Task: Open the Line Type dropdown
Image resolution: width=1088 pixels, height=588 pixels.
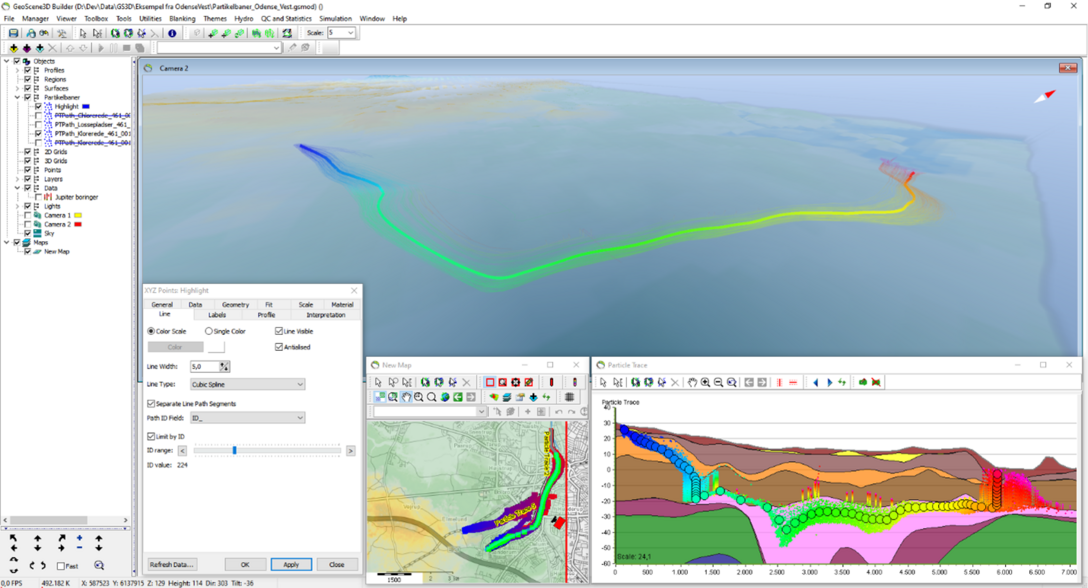Action: pos(247,385)
